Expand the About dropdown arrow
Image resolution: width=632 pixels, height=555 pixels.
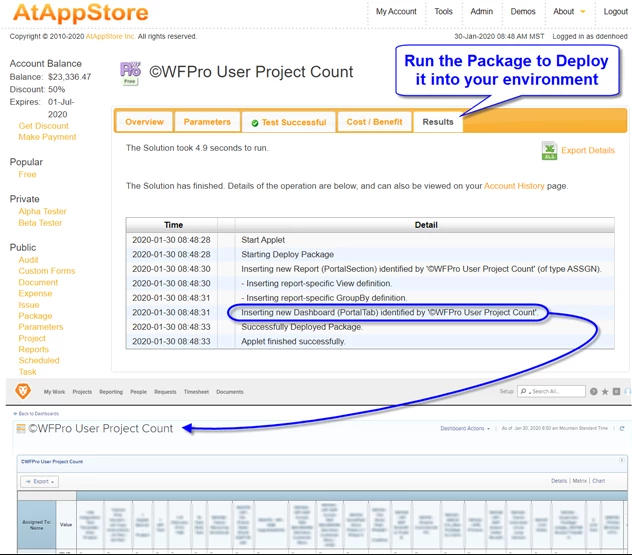click(582, 12)
